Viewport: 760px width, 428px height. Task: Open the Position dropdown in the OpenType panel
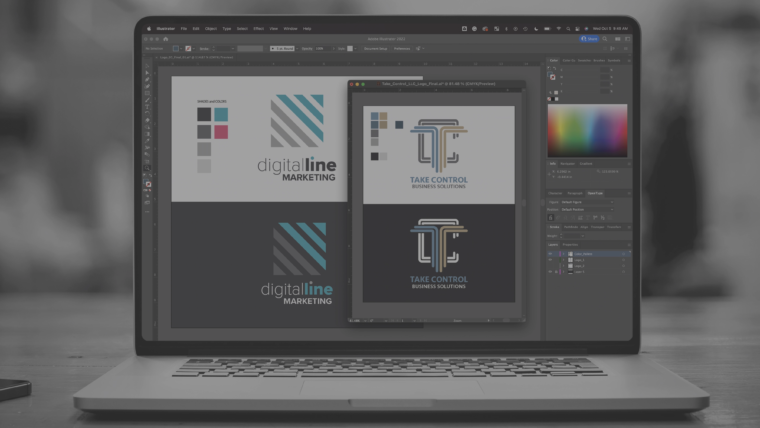tap(588, 209)
